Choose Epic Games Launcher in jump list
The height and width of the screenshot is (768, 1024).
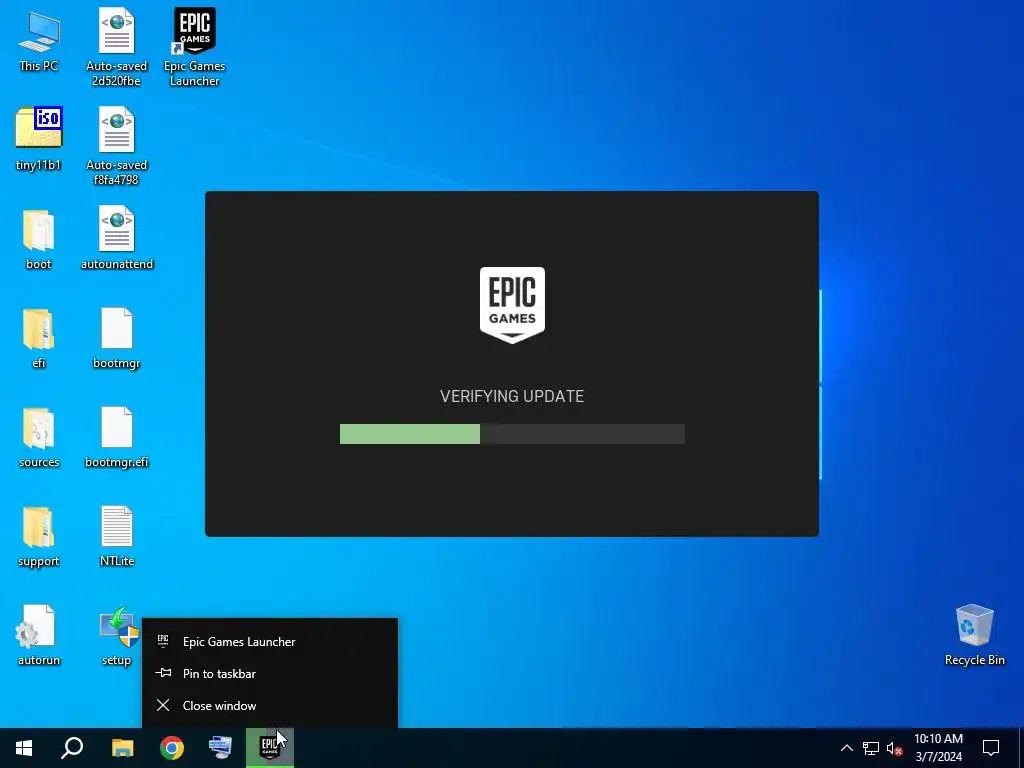point(270,641)
